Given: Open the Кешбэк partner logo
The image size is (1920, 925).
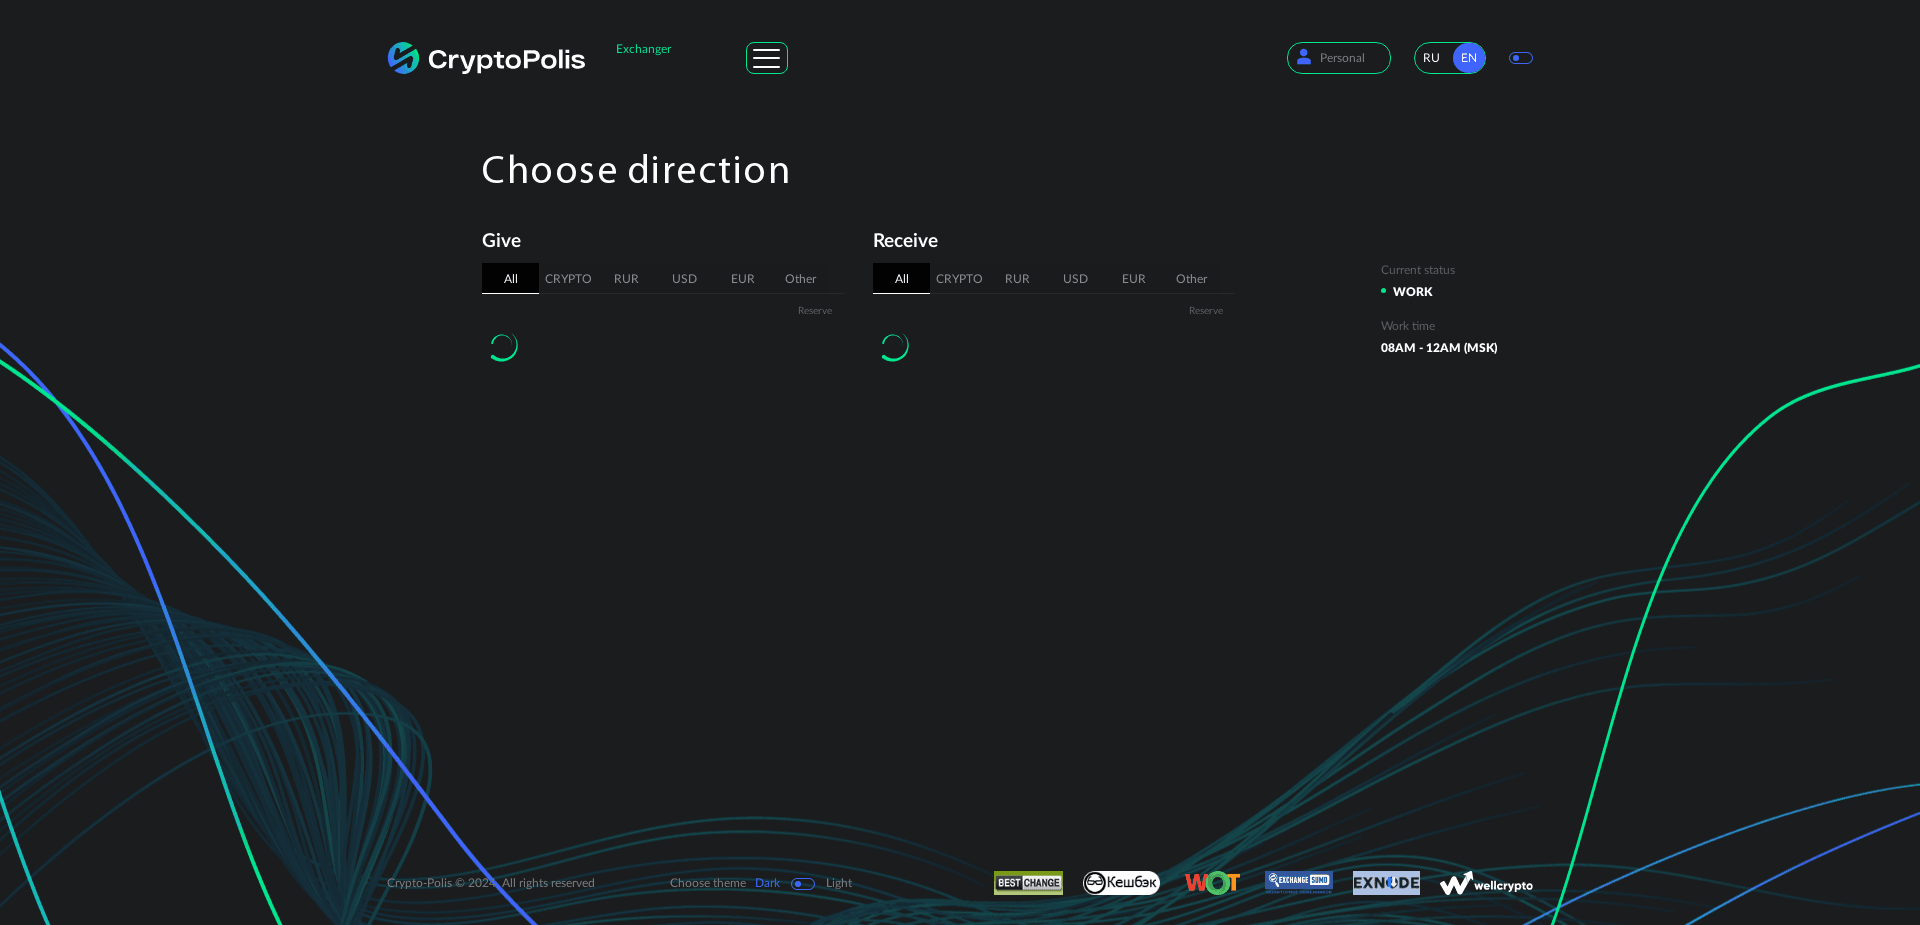Looking at the screenshot, I should point(1121,882).
